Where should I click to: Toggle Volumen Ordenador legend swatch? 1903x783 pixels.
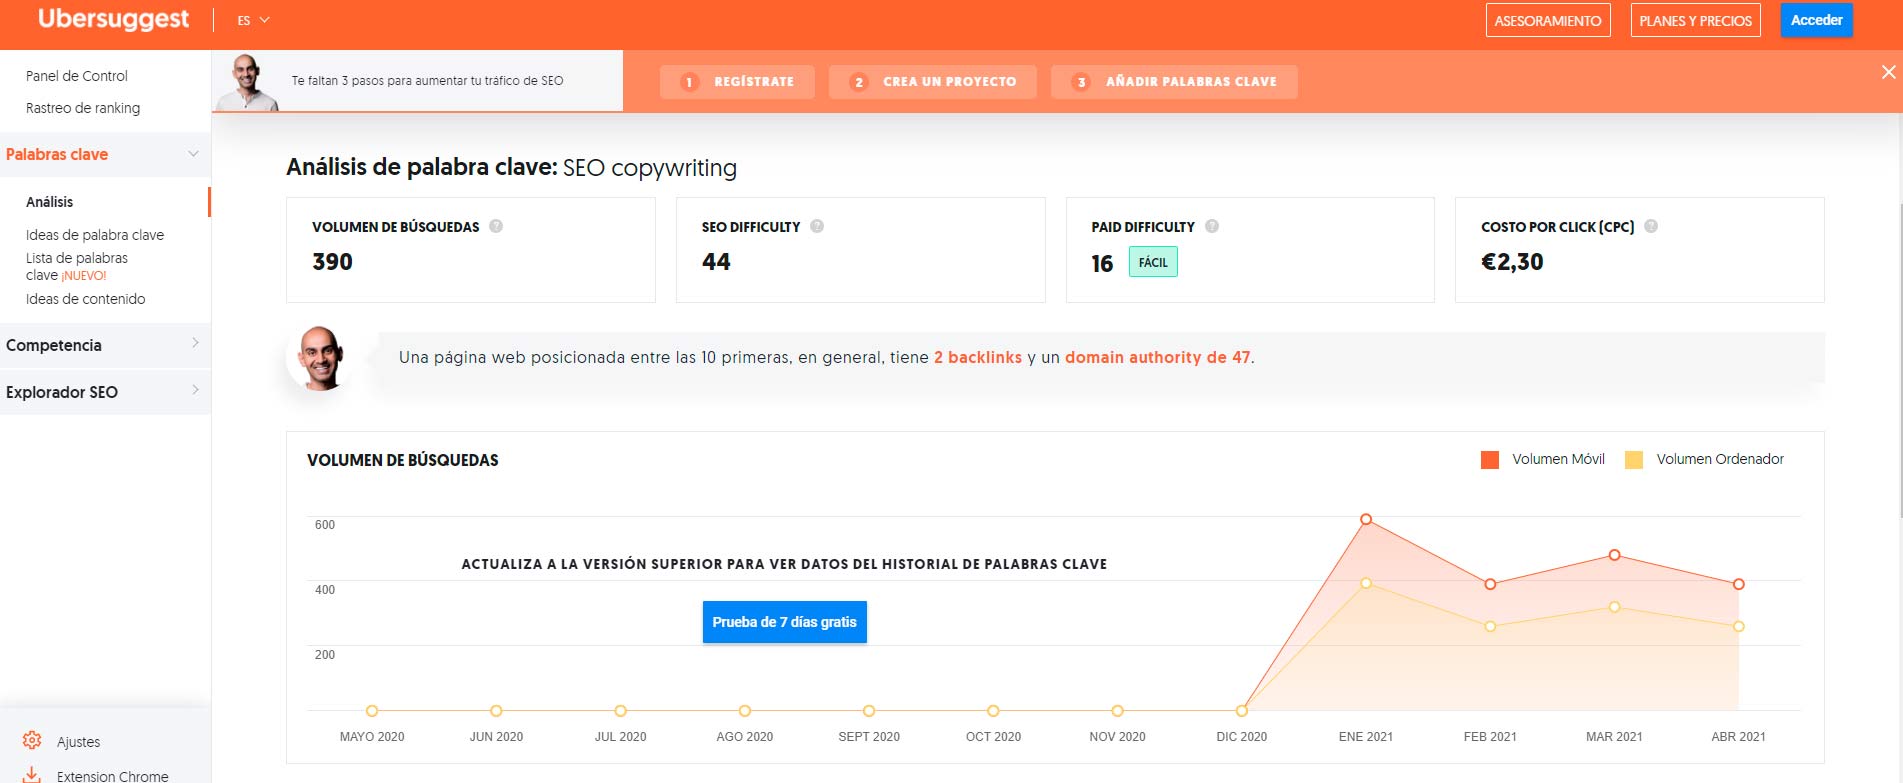[1634, 460]
